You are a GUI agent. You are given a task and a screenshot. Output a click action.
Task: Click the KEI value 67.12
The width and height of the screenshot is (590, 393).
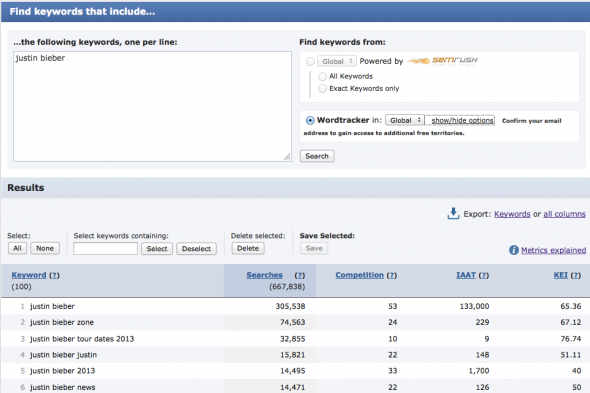570,322
